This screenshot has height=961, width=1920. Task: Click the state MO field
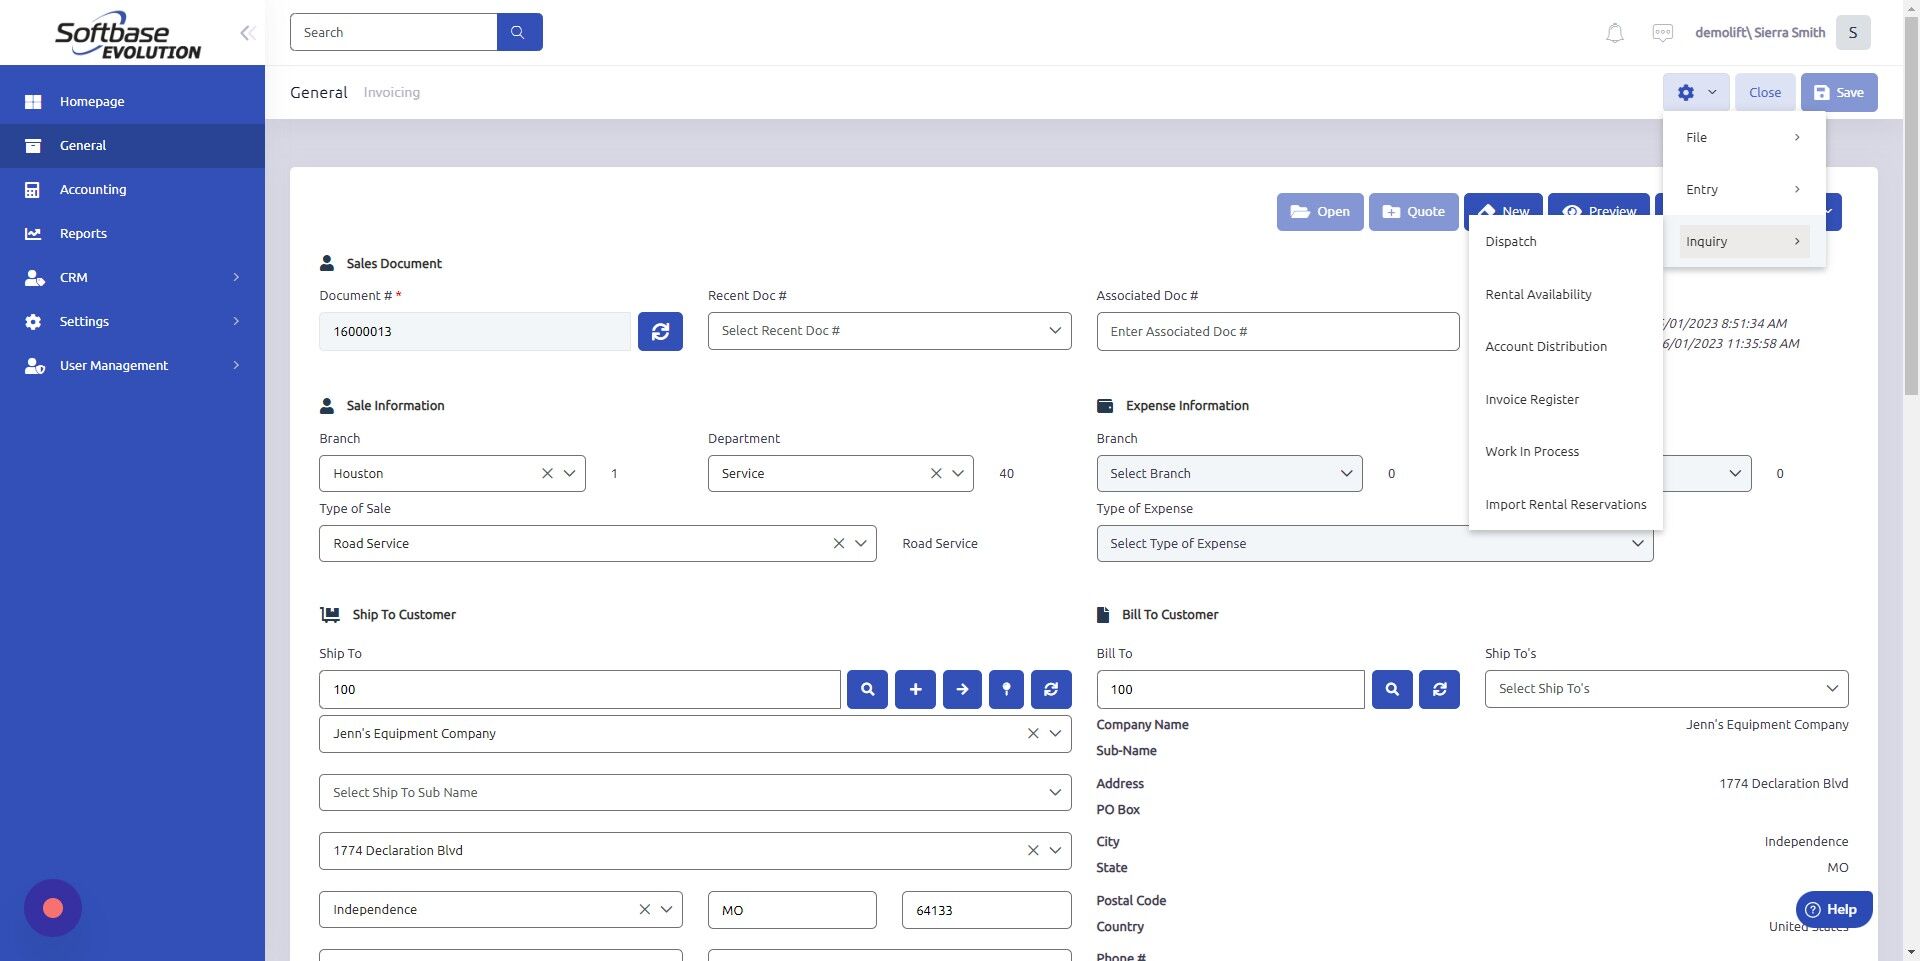point(792,910)
